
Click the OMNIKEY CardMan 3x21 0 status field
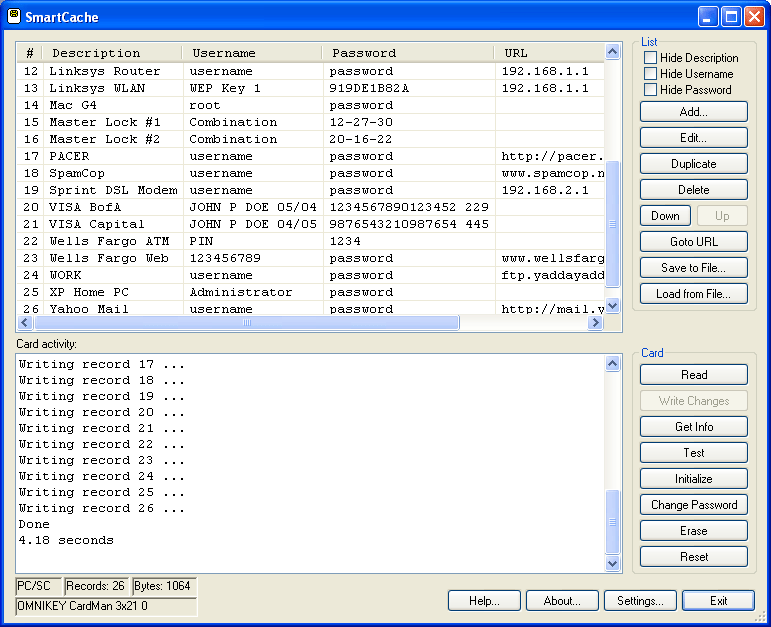pyautogui.click(x=106, y=606)
